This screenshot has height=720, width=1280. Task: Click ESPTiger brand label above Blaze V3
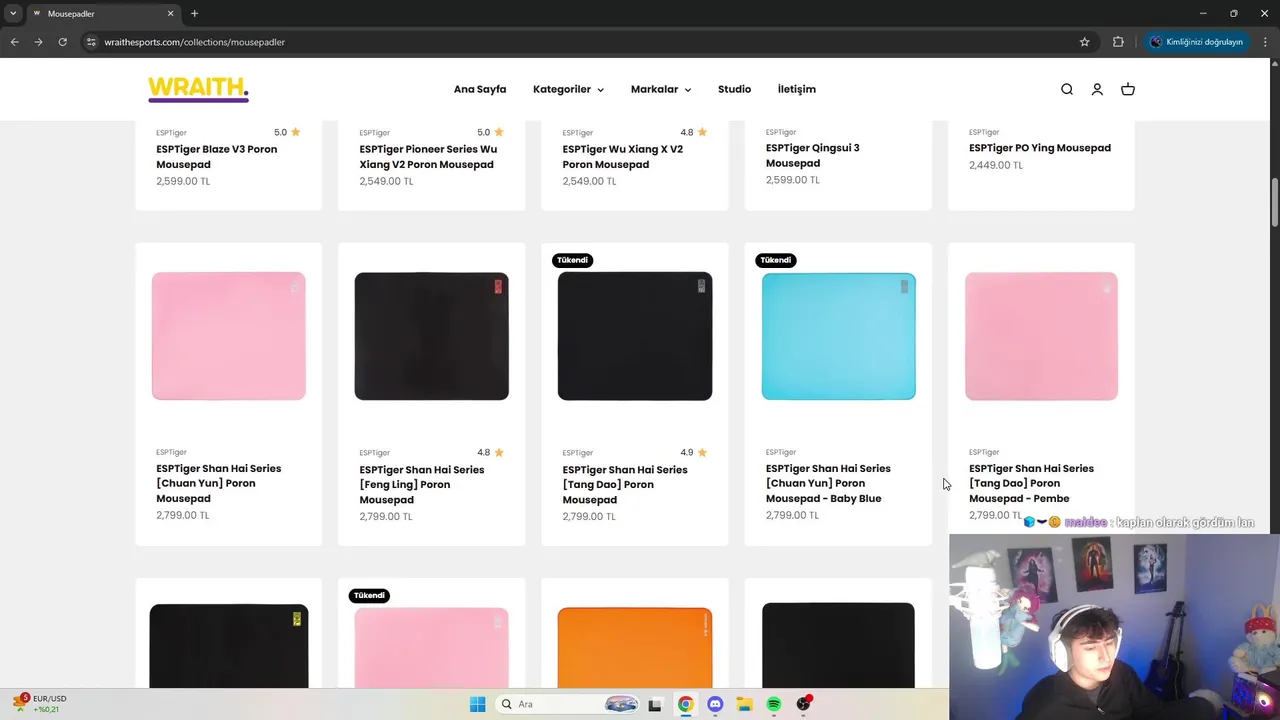click(171, 133)
